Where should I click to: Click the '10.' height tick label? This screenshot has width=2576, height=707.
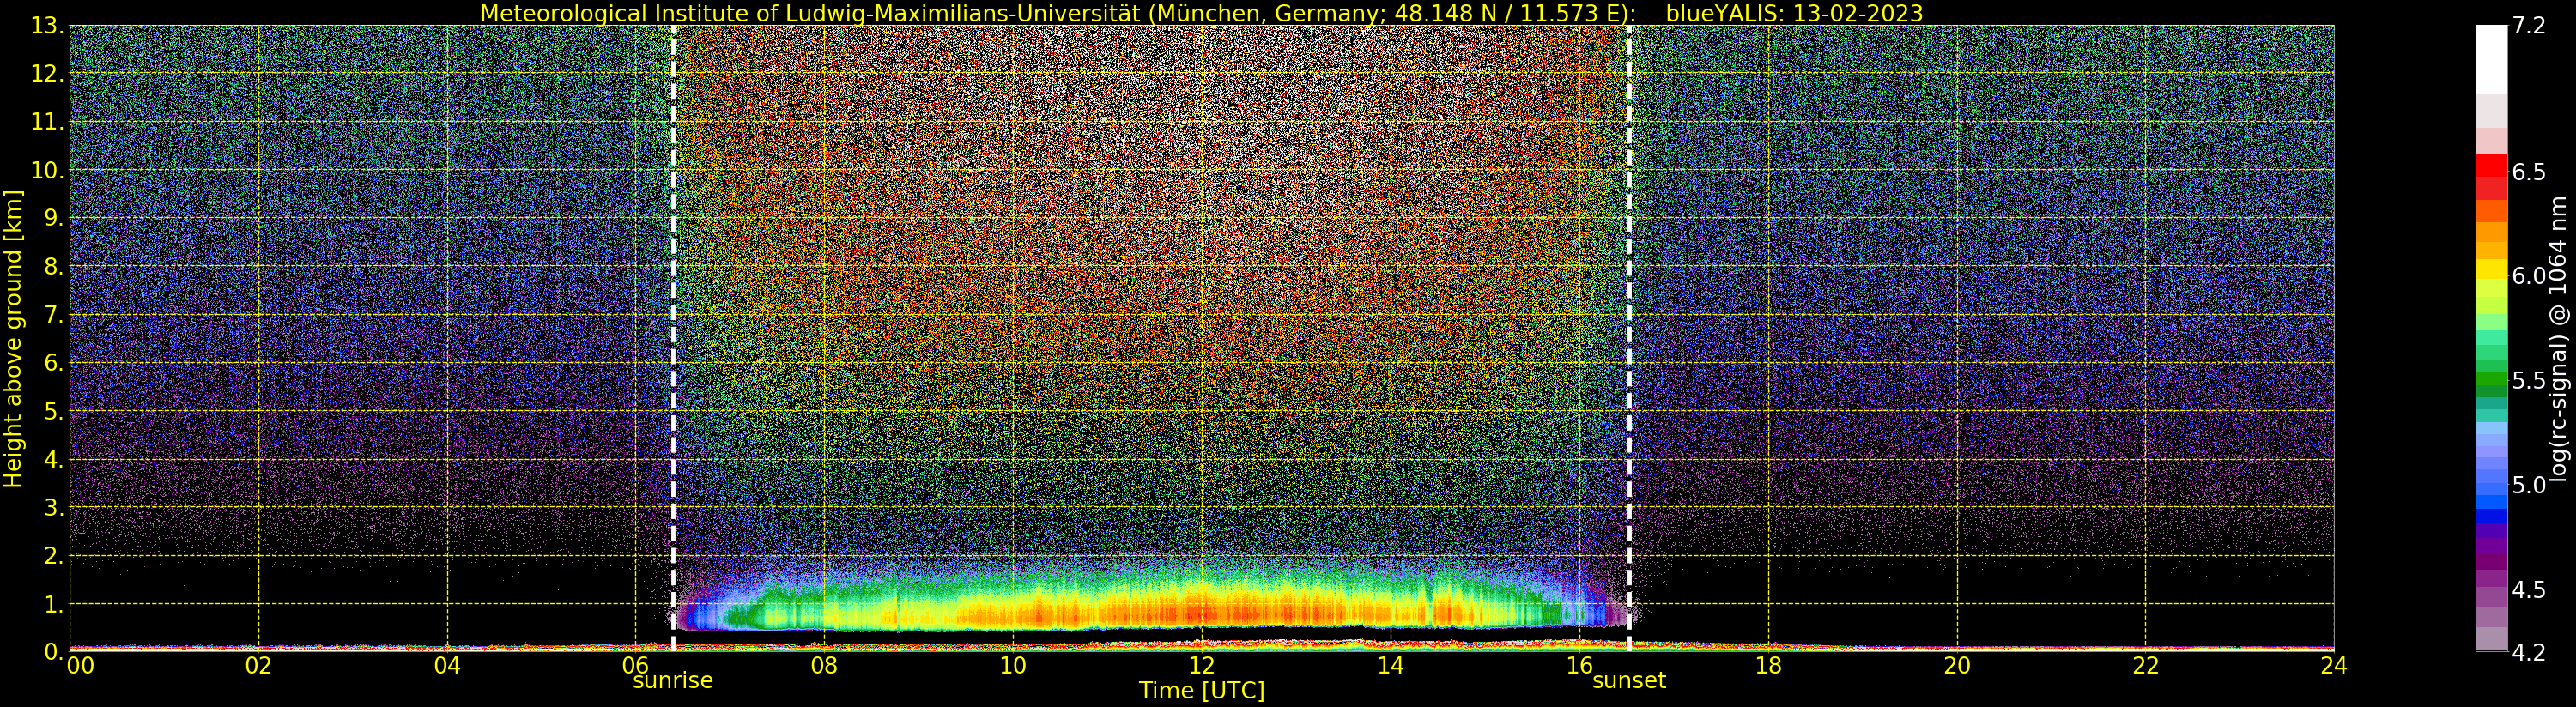47,170
